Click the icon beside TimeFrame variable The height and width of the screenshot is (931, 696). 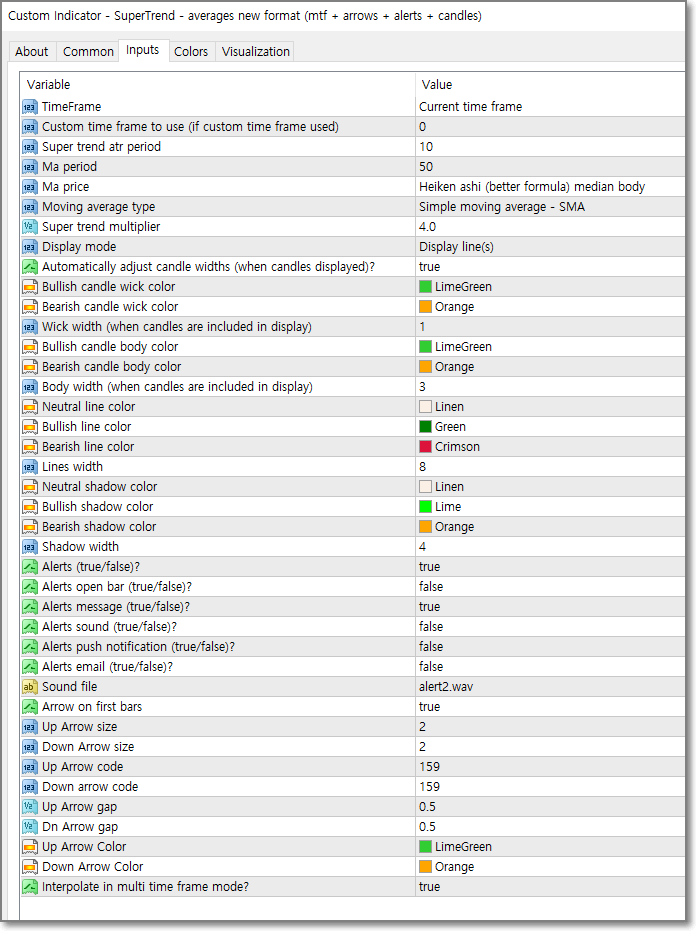(x=30, y=107)
